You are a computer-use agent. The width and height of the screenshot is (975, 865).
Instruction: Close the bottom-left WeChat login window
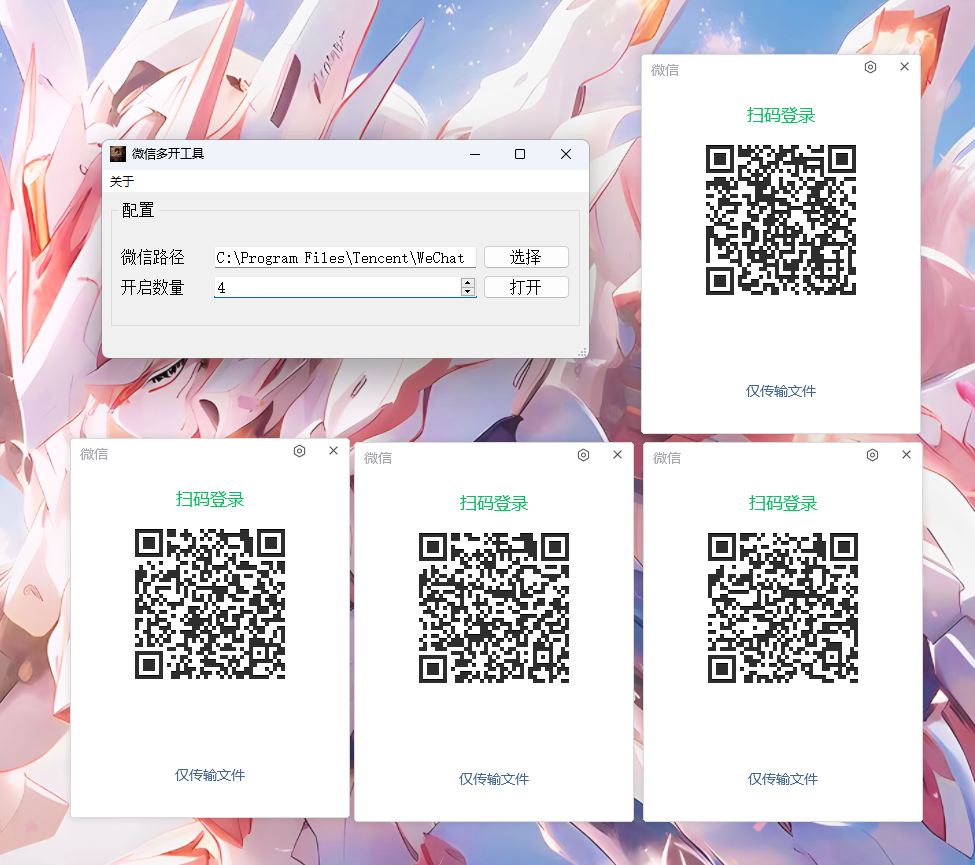(333, 451)
